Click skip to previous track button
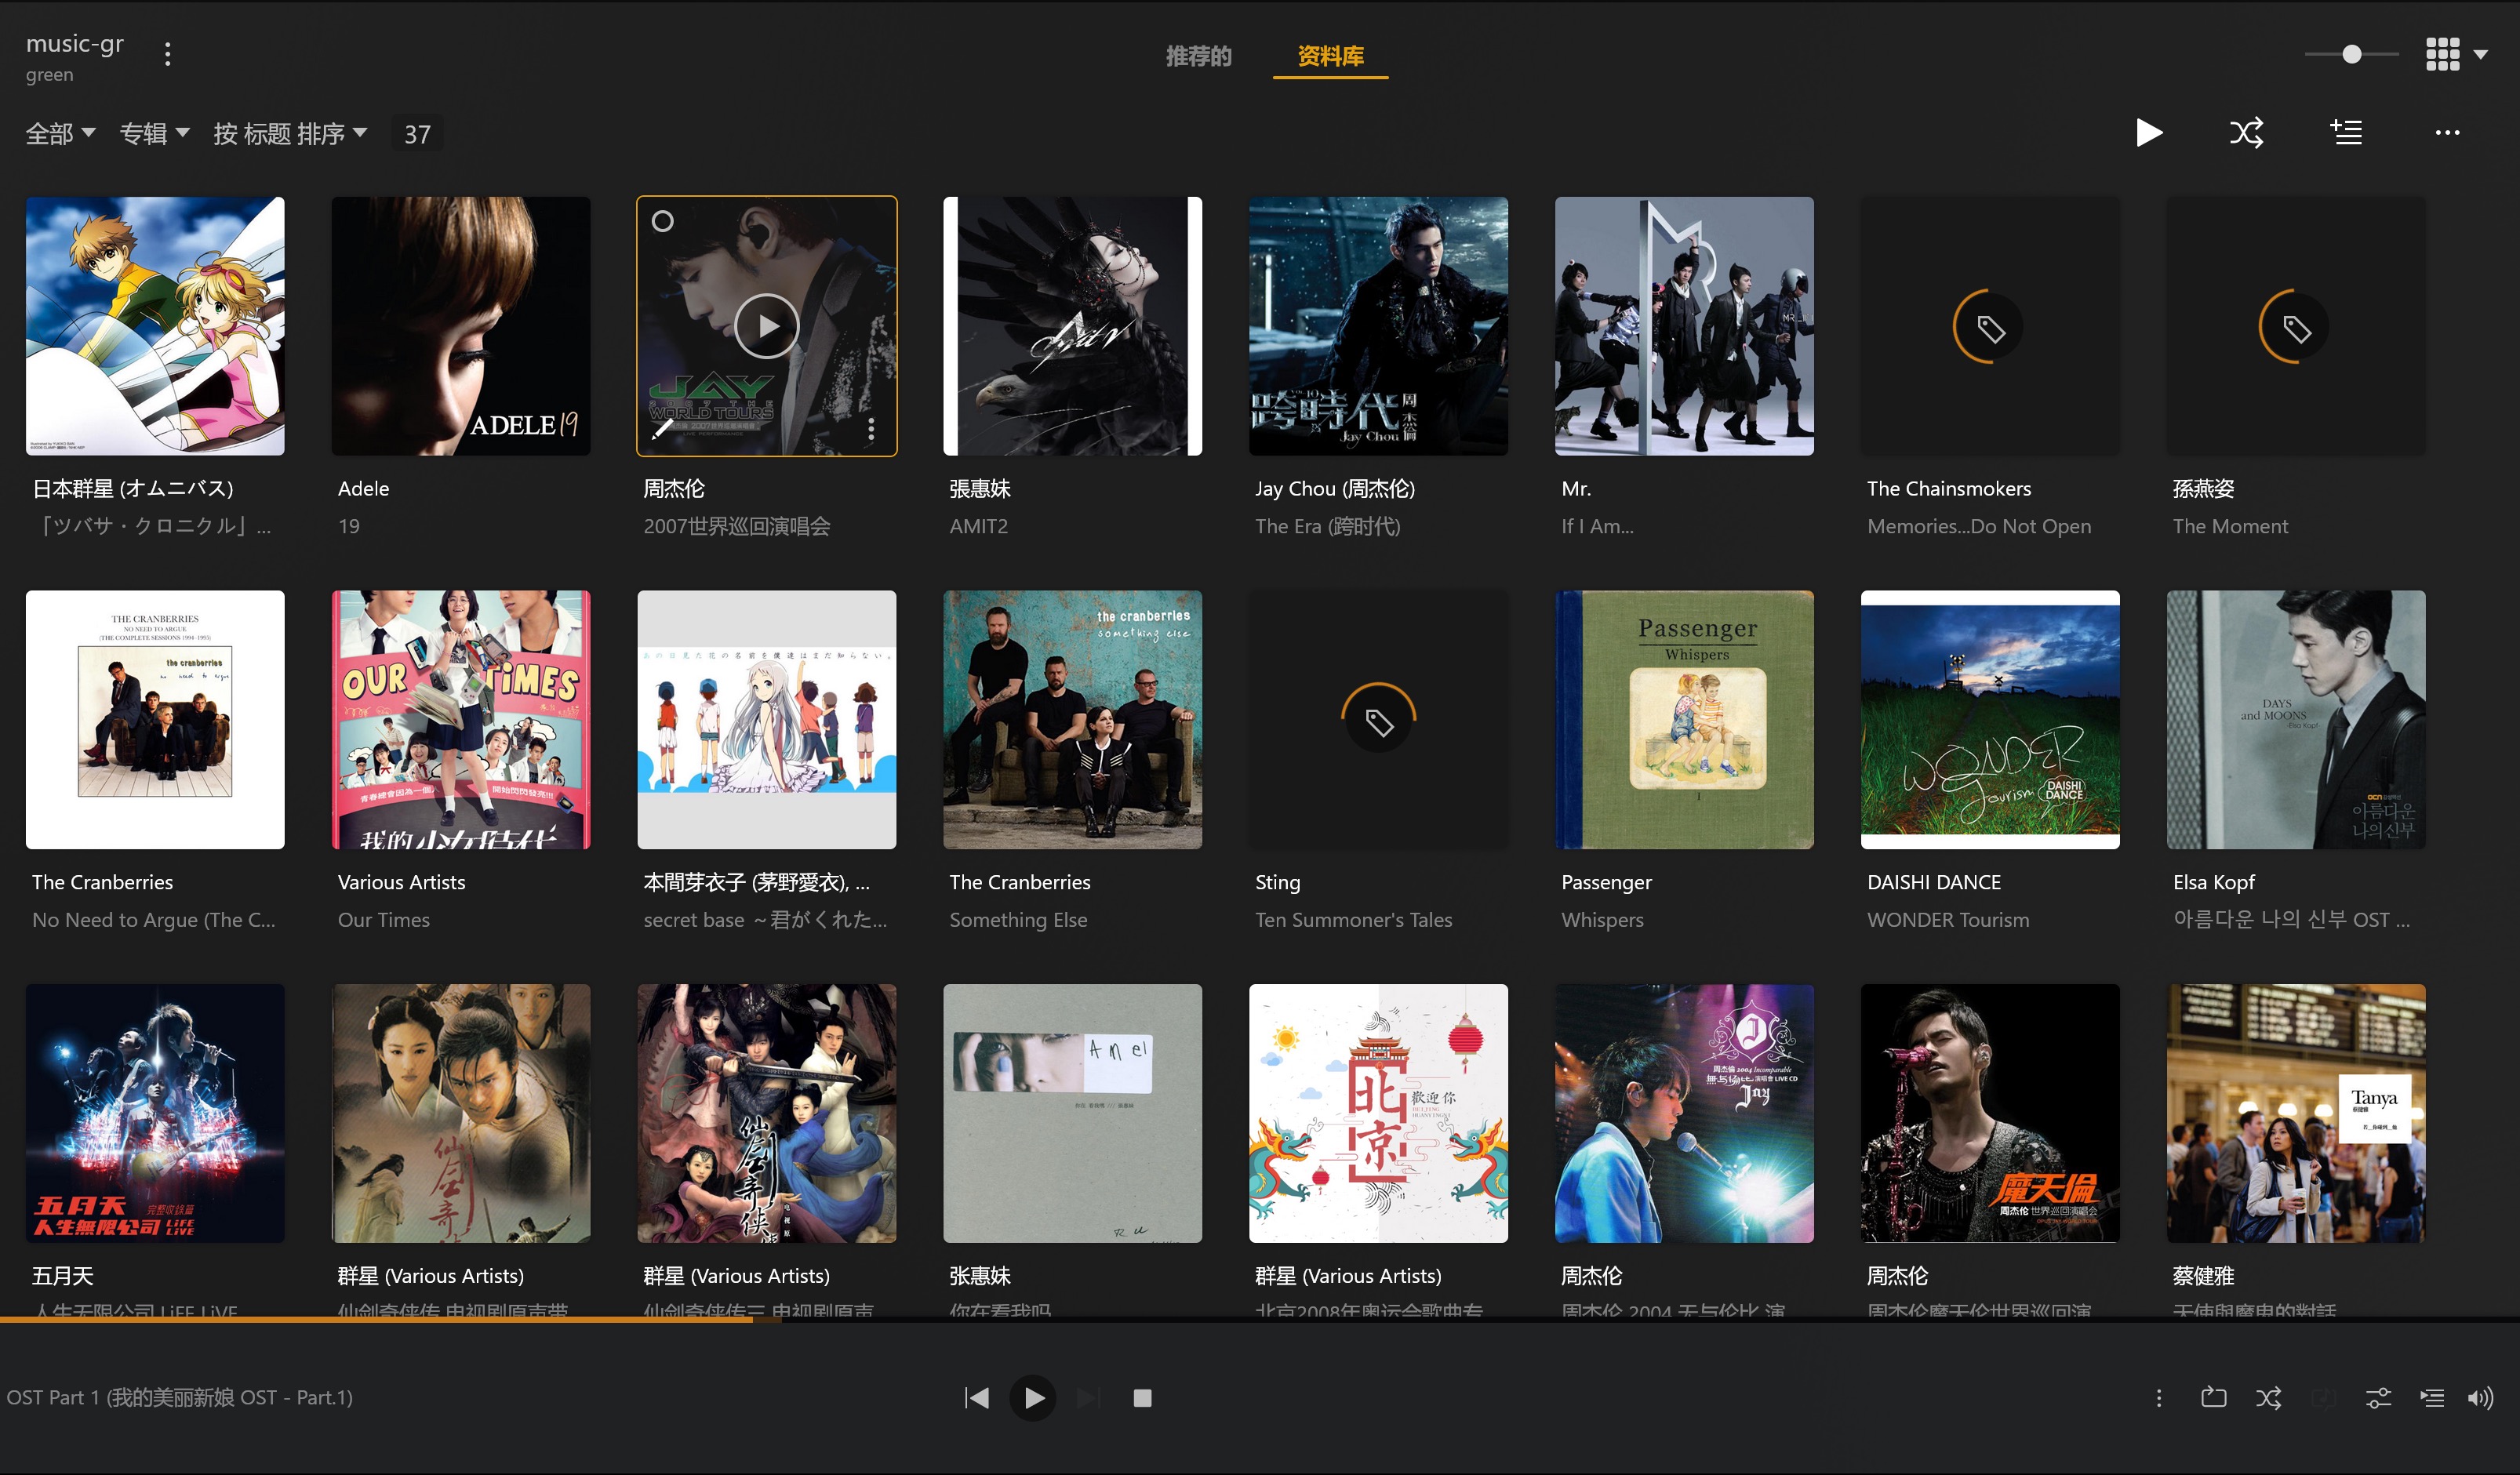 pos(977,1398)
